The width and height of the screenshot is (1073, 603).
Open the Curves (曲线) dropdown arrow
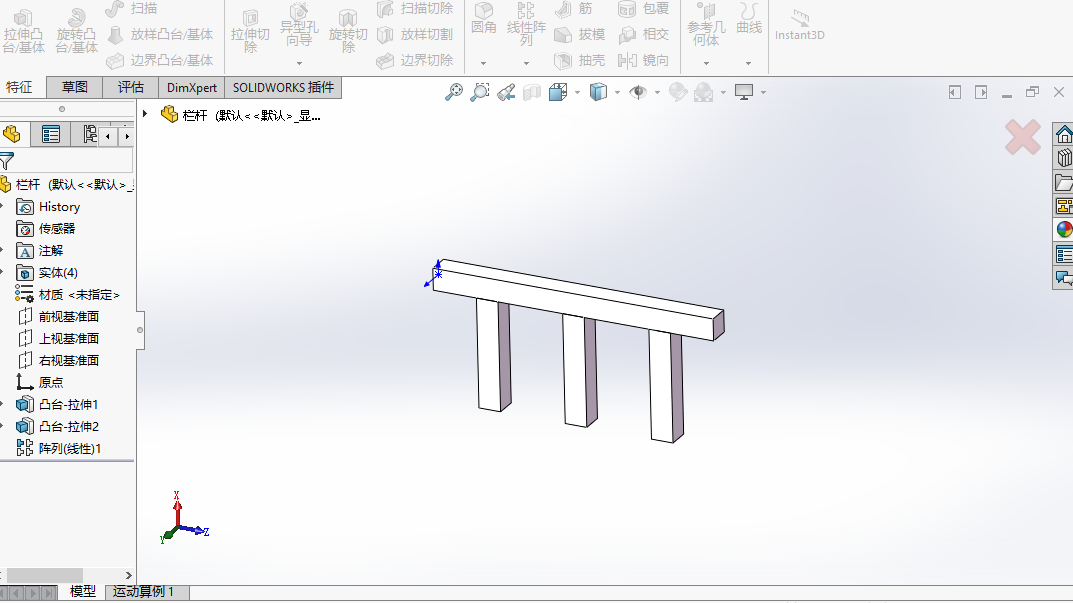749,64
